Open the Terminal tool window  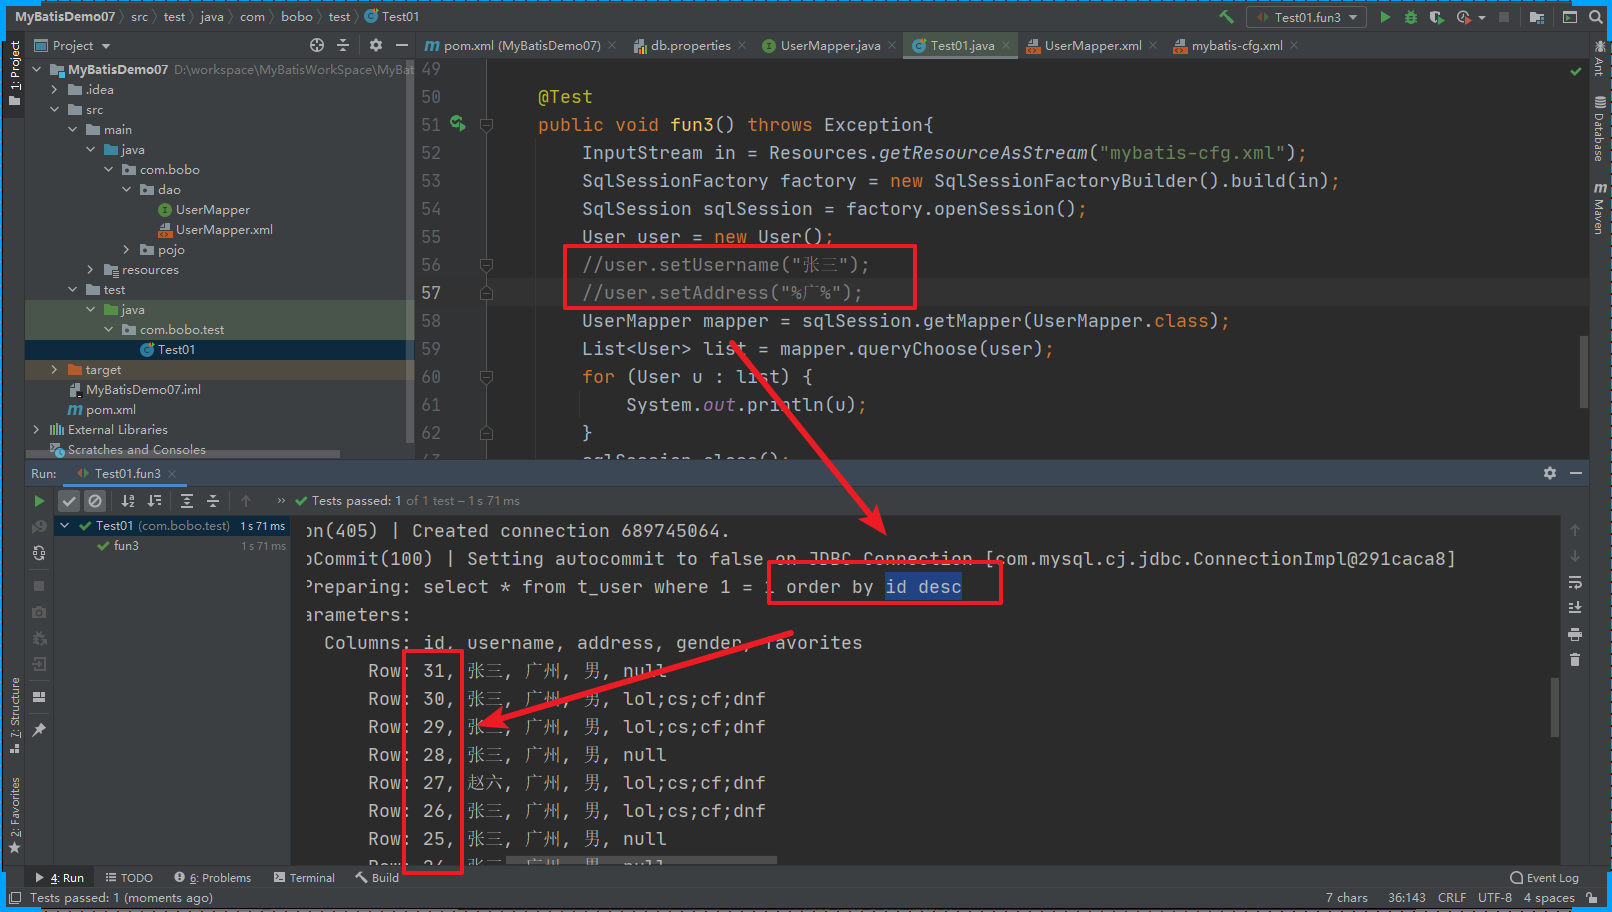[304, 878]
